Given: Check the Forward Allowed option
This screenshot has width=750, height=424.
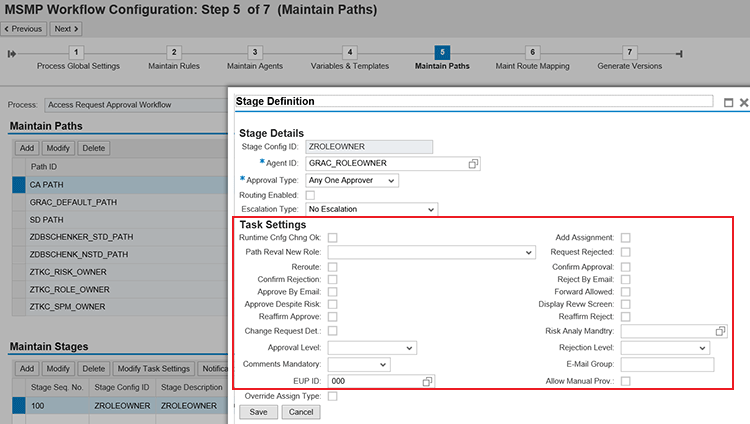Looking at the screenshot, I should (x=625, y=291).
